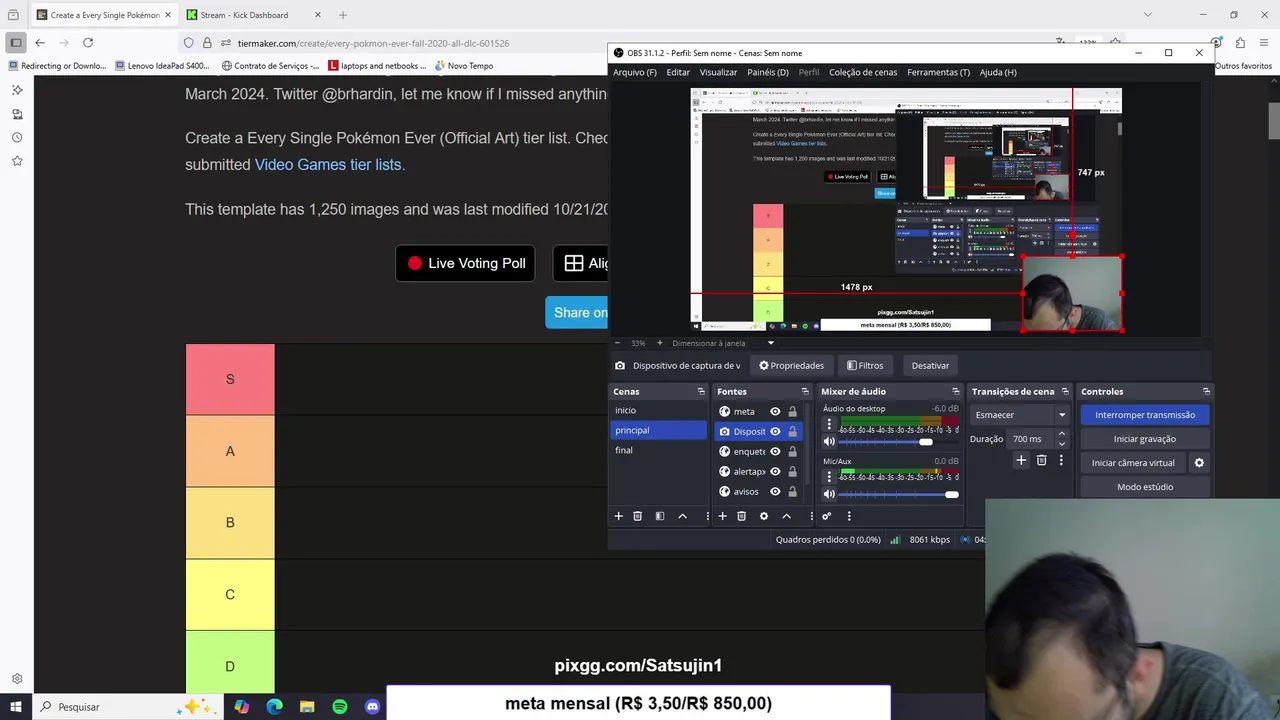Toggle visibility of Disposit source
1280x720 pixels.
click(775, 431)
